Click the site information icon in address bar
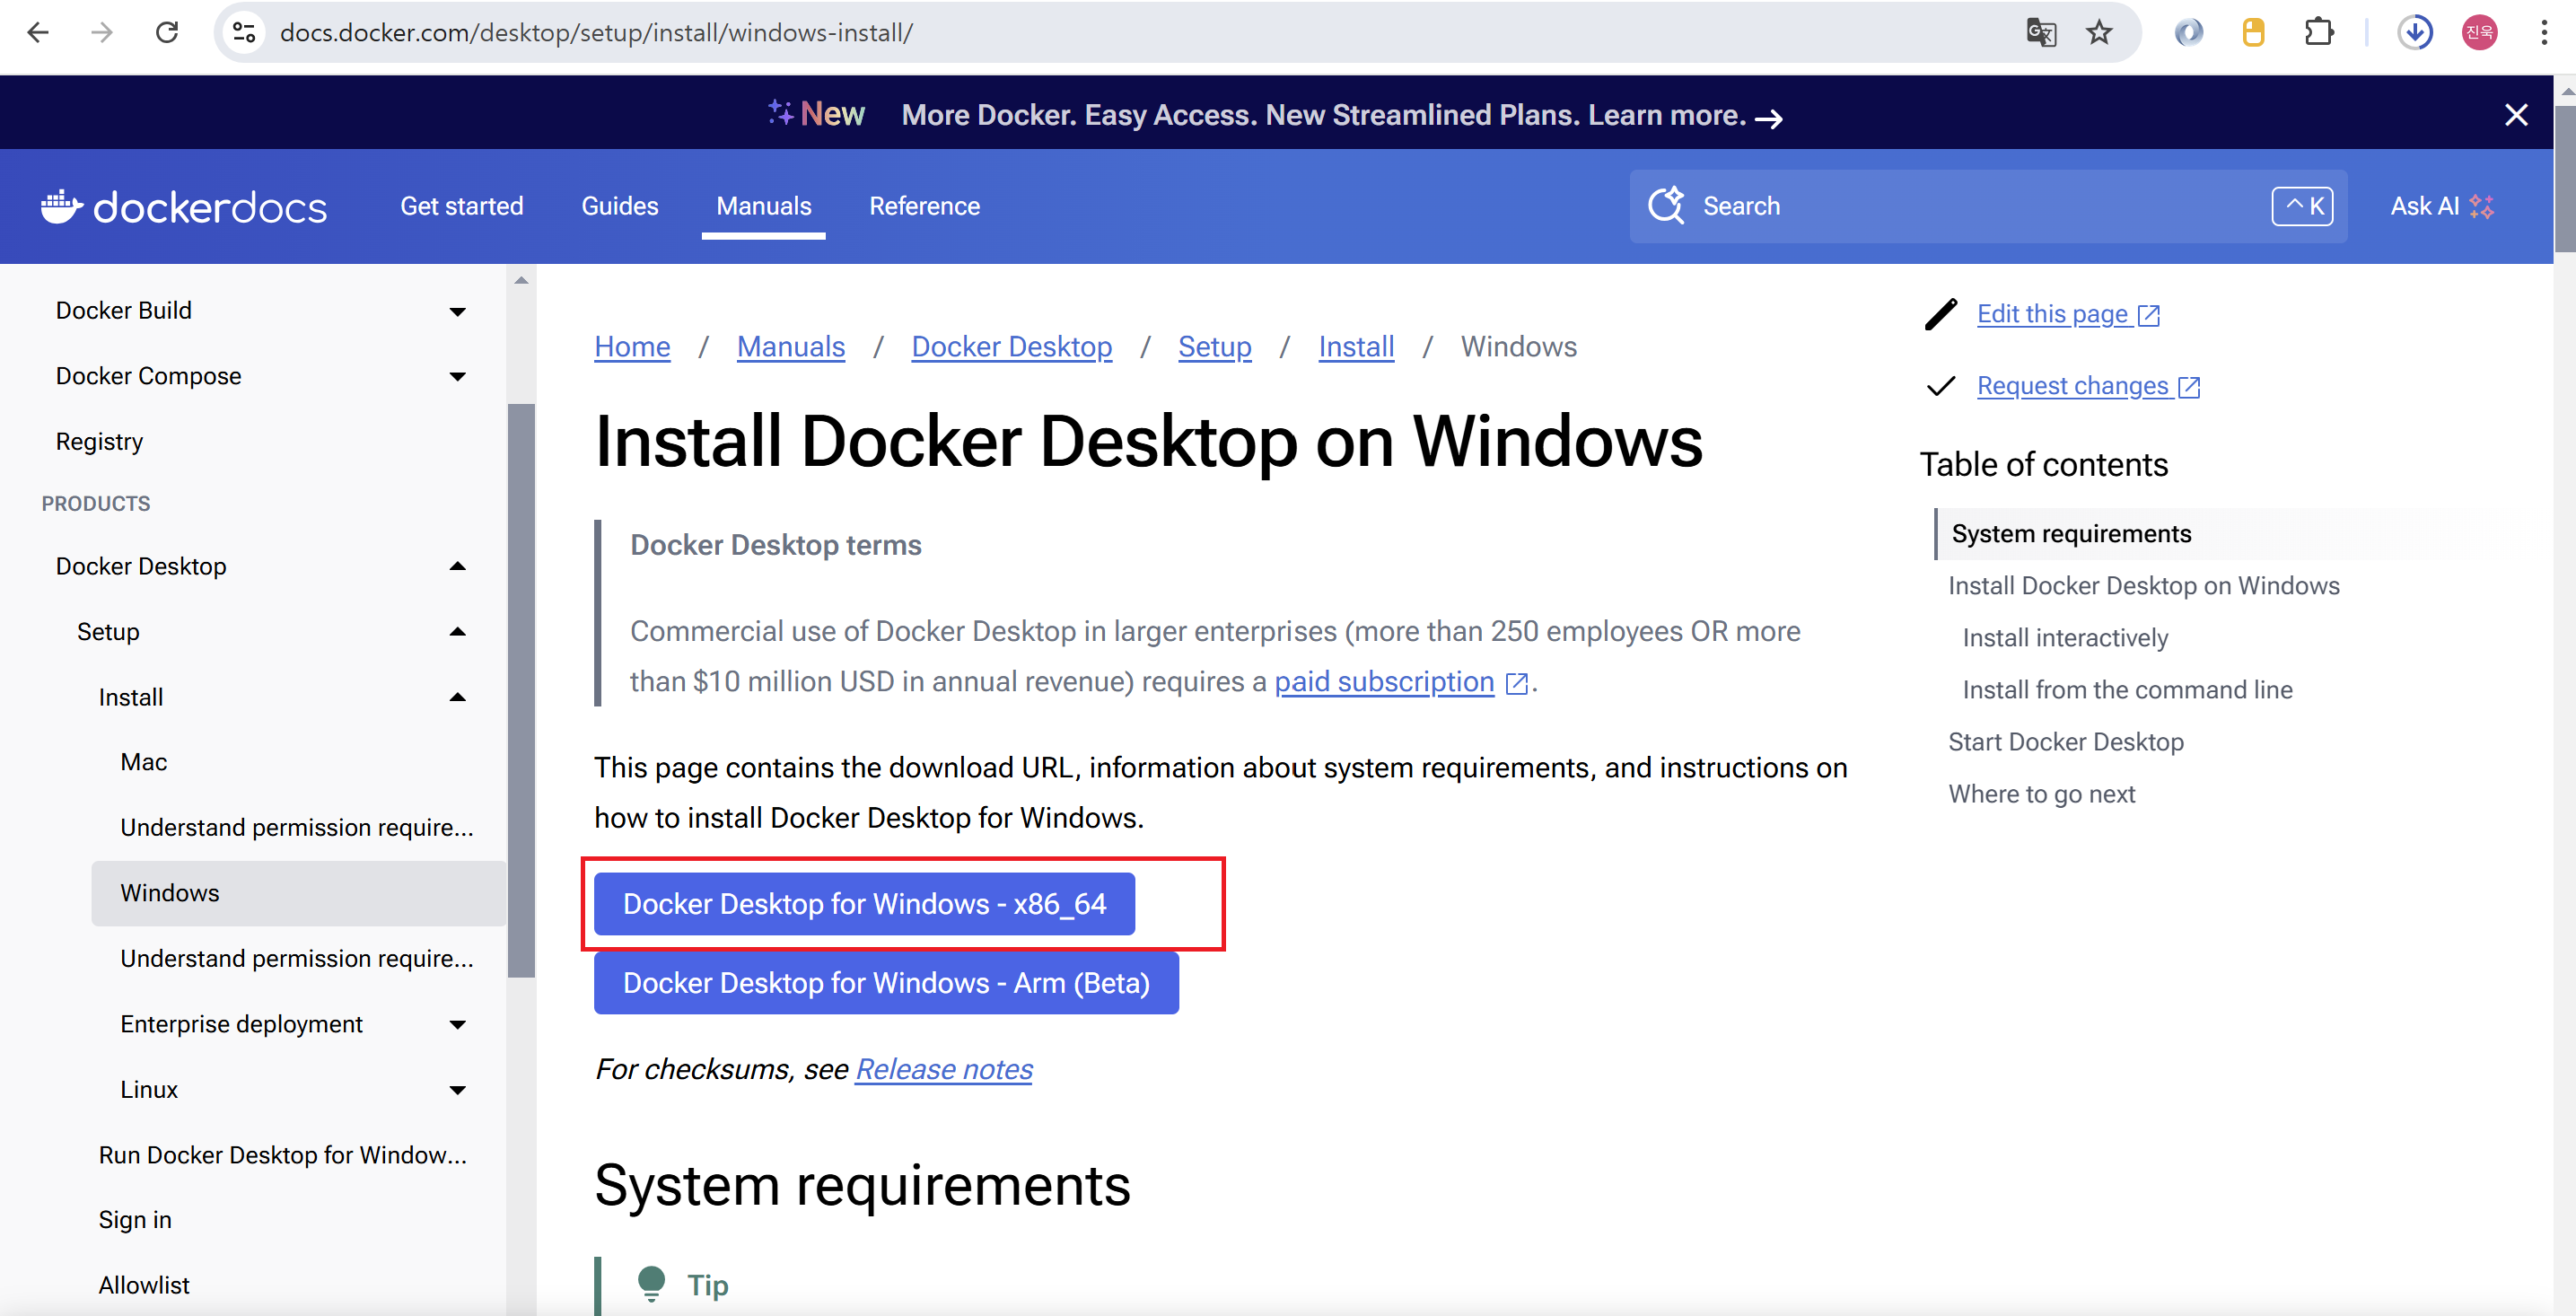 pyautogui.click(x=245, y=33)
